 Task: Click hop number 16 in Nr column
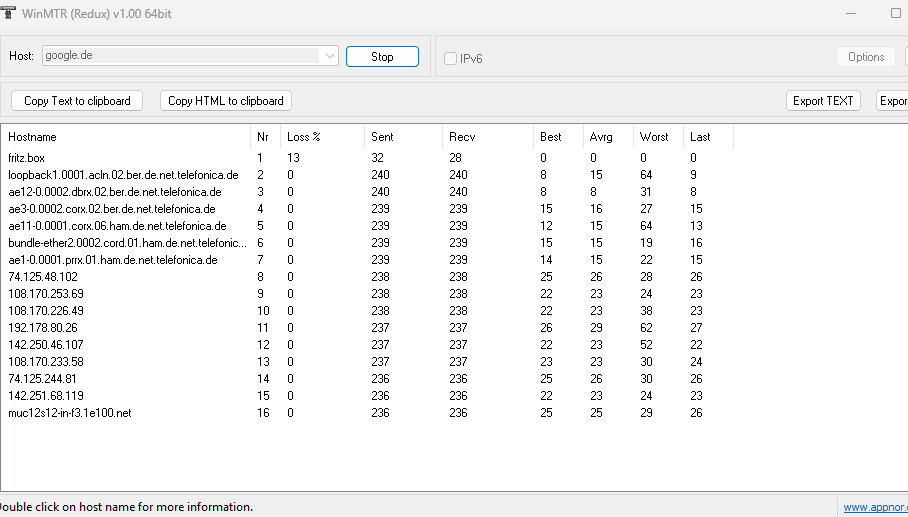click(x=263, y=413)
